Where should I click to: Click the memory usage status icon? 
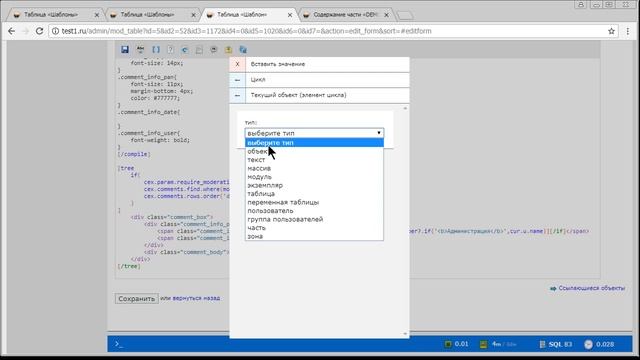tap(483, 344)
